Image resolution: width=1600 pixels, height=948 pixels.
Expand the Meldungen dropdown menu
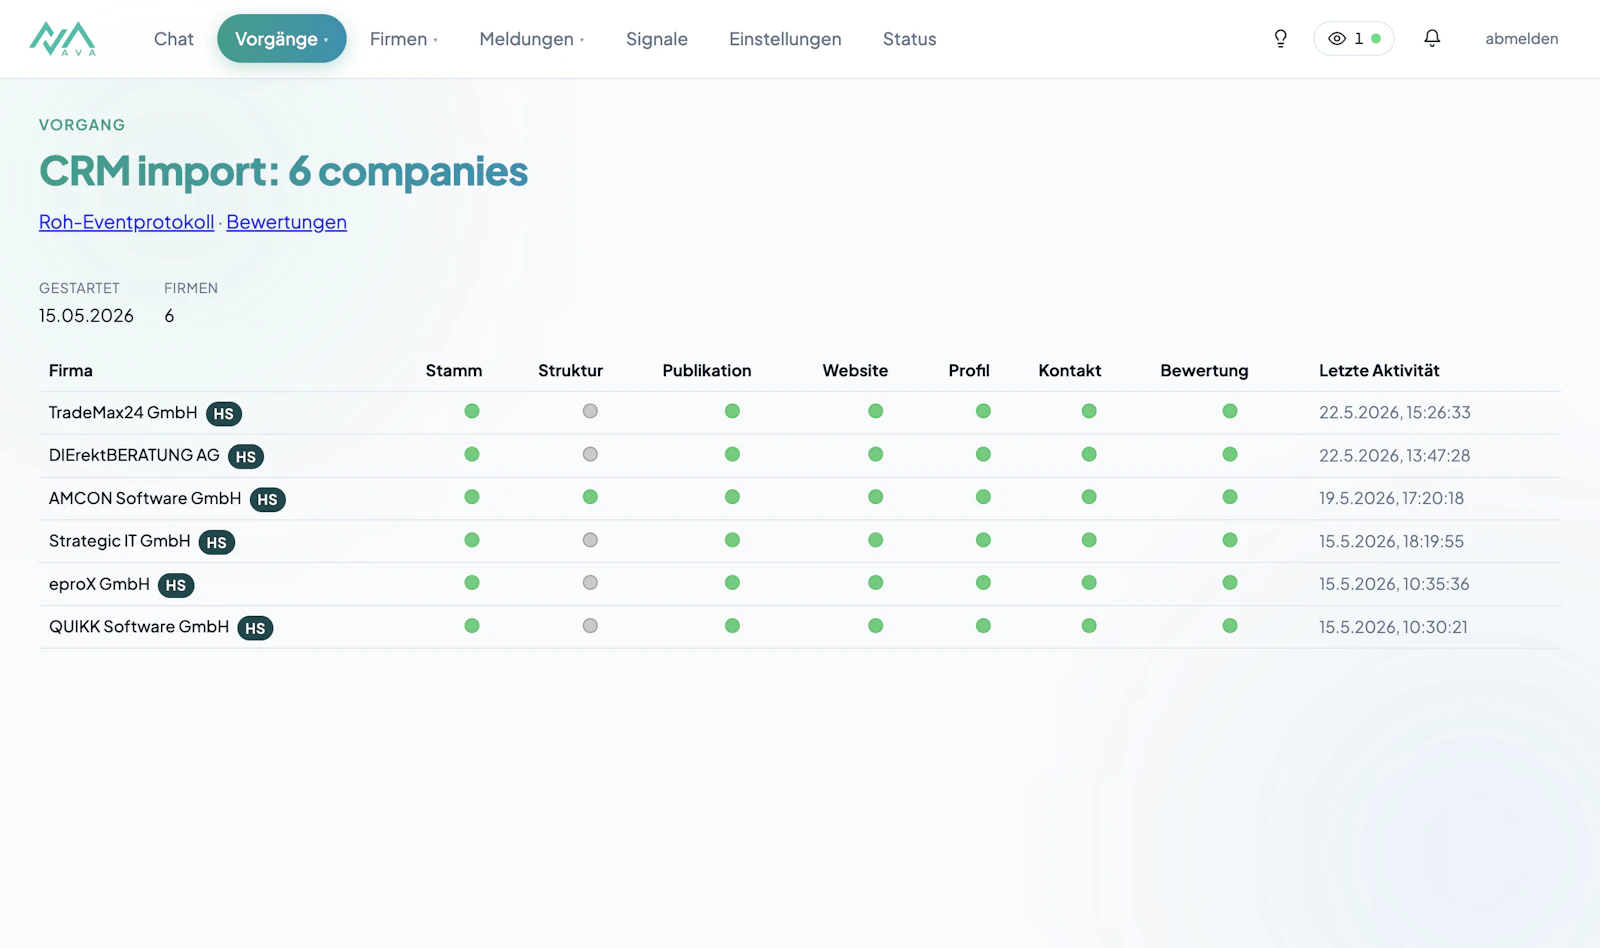point(532,39)
